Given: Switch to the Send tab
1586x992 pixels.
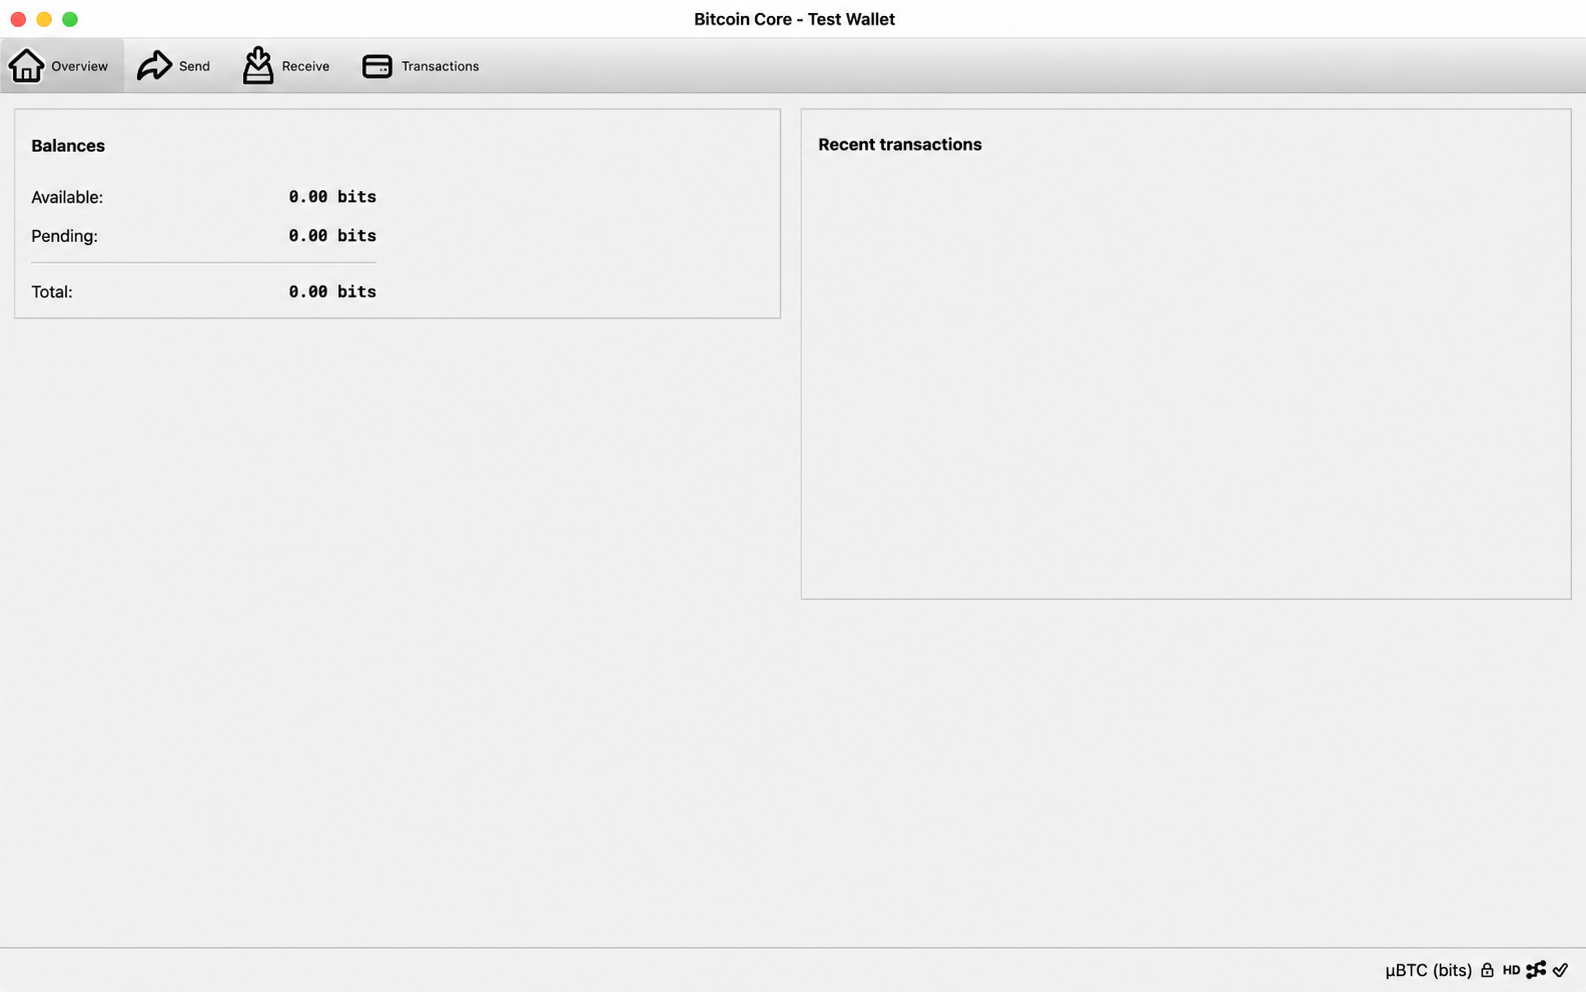Looking at the screenshot, I should (174, 66).
